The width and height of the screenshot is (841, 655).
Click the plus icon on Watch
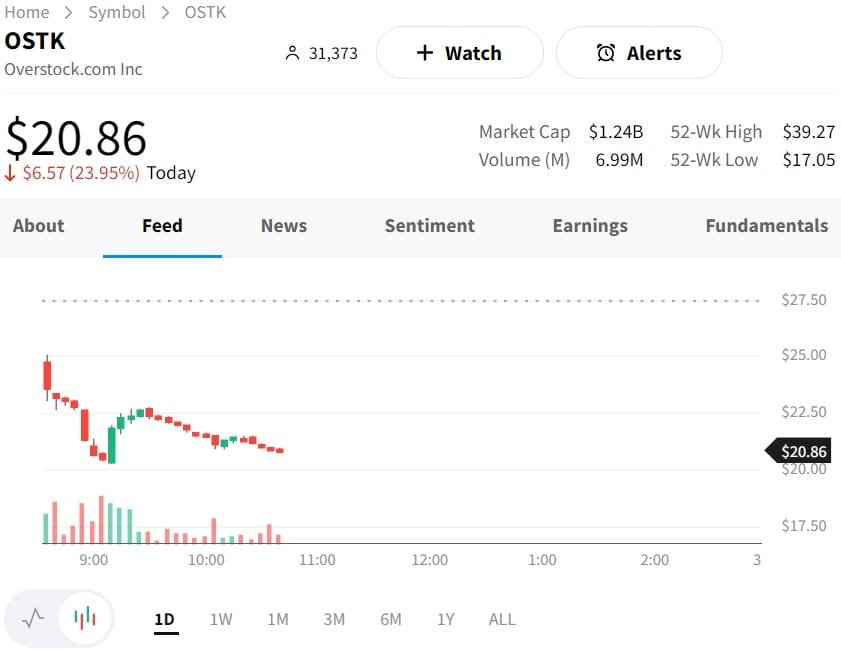pos(424,53)
